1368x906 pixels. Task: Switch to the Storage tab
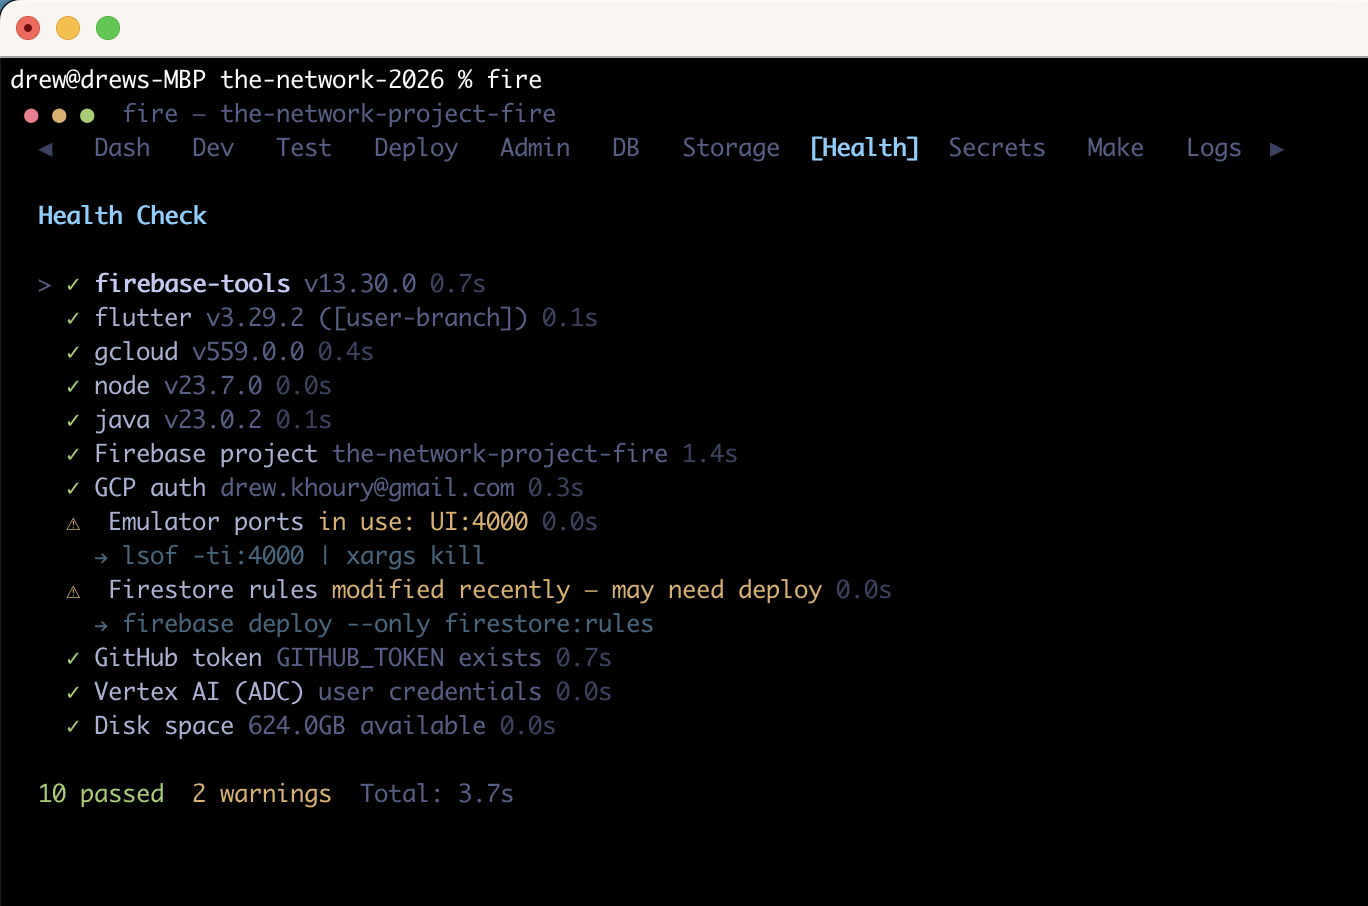pos(731,148)
